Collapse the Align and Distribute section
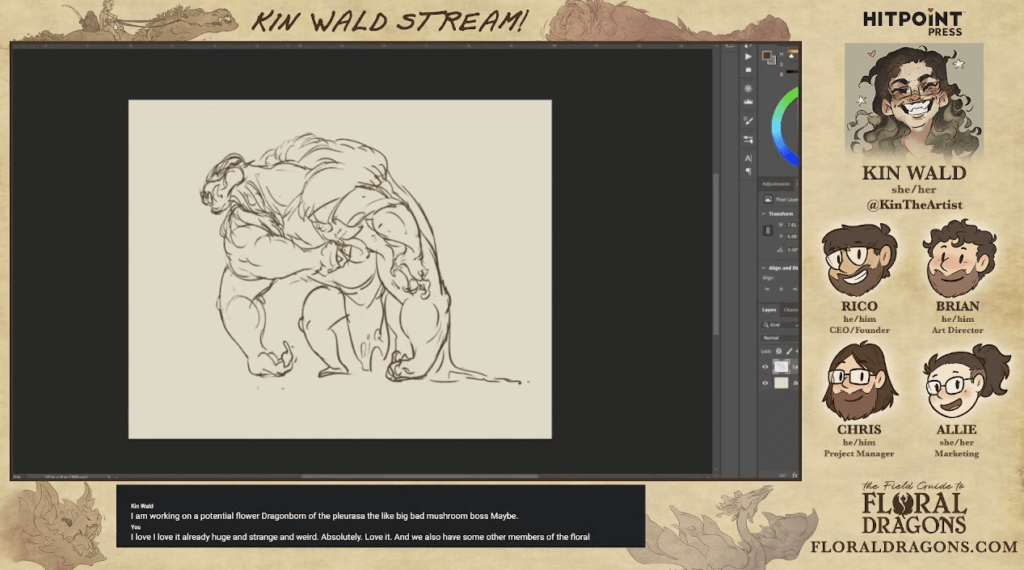Image resolution: width=1024 pixels, height=570 pixels. (764, 268)
